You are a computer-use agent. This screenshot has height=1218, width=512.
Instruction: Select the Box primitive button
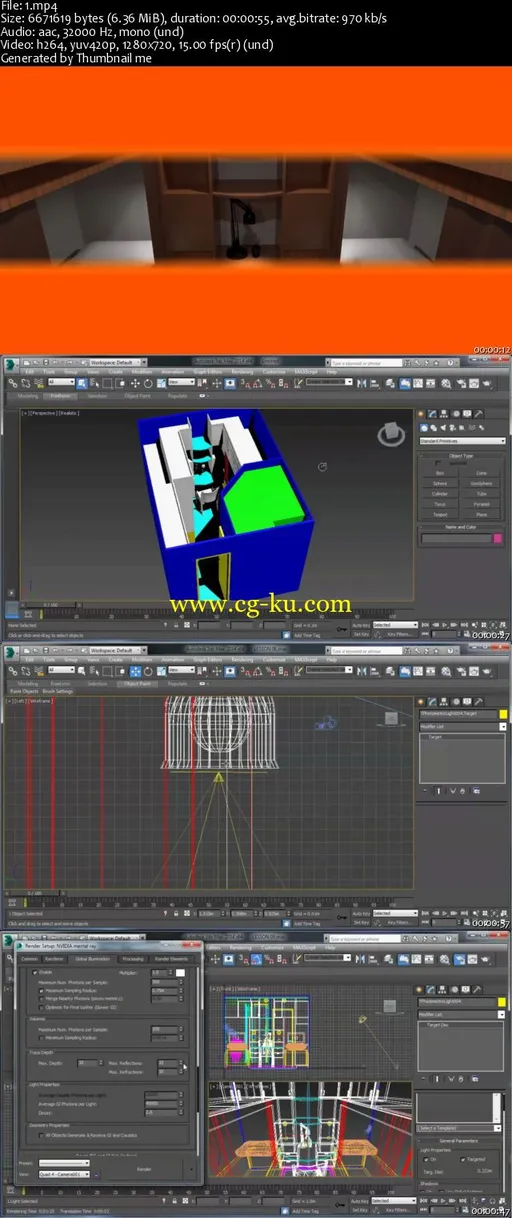[440, 473]
